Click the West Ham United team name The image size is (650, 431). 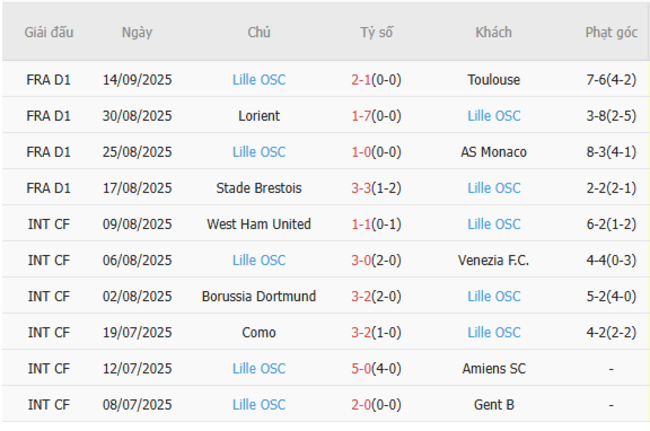pos(259,224)
